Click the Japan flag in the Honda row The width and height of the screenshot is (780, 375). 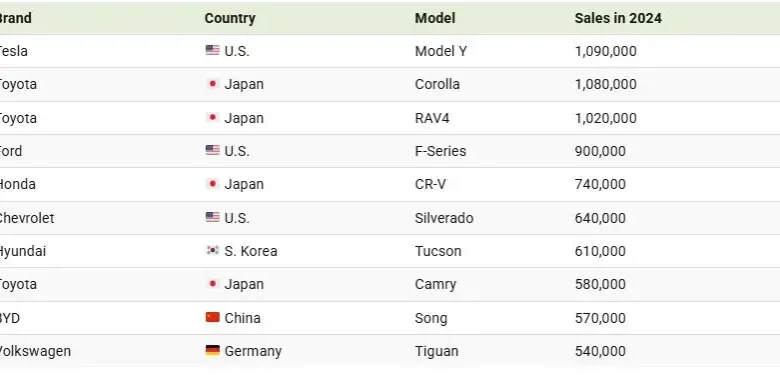212,184
